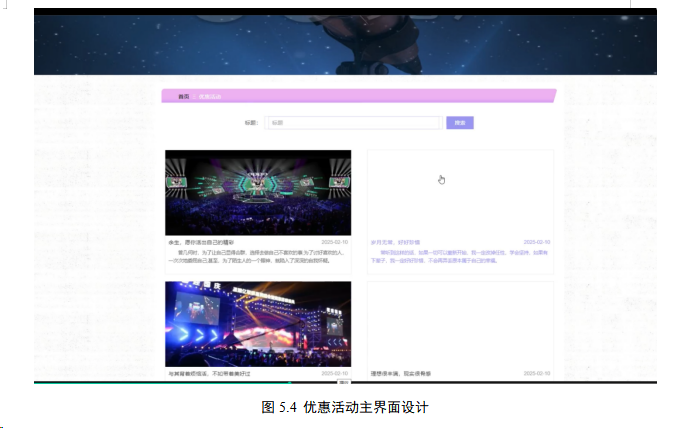Click date 2025-02-10 beside 理想很丰满 article
This screenshot has height=428, width=699.
[x=537, y=373]
